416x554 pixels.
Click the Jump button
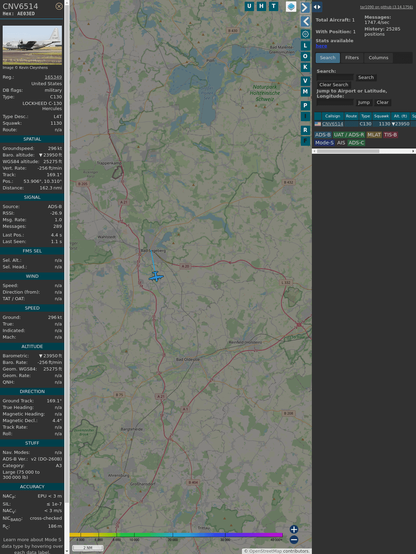coord(363,102)
